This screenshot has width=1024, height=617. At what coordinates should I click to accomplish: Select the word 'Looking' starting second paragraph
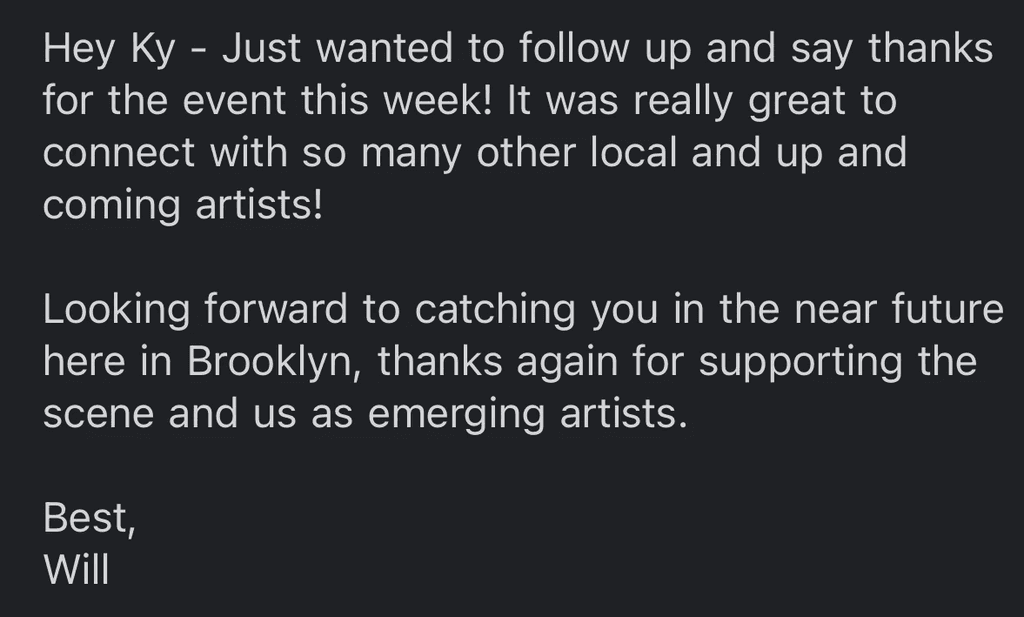click(x=116, y=311)
